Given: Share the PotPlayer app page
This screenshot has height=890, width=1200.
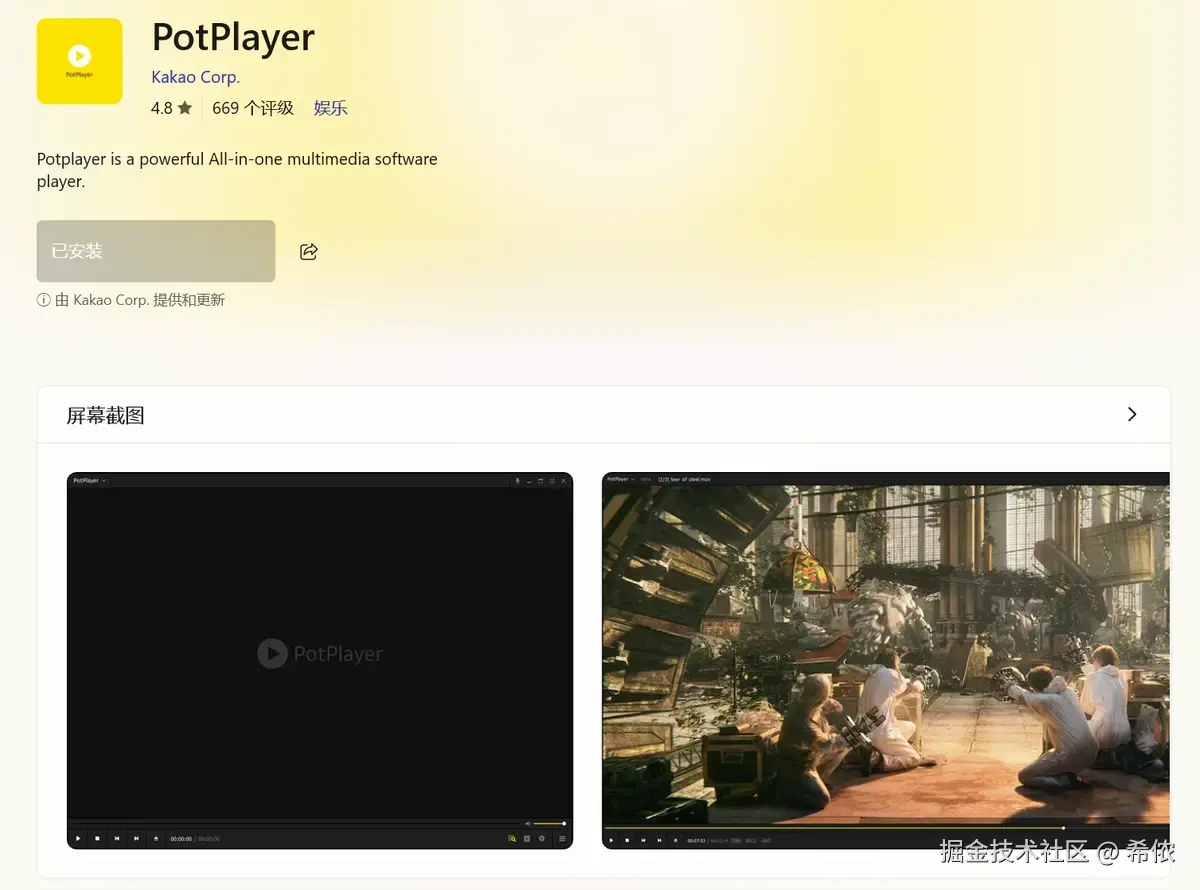Looking at the screenshot, I should [x=309, y=251].
